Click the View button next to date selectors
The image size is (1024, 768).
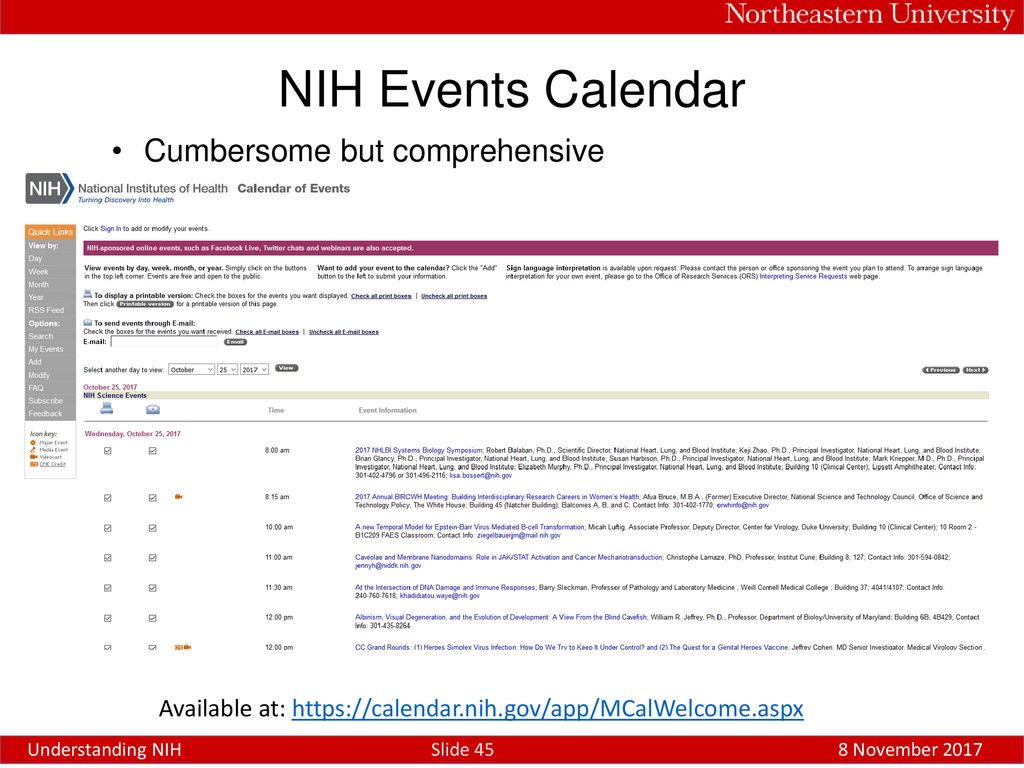[287, 368]
